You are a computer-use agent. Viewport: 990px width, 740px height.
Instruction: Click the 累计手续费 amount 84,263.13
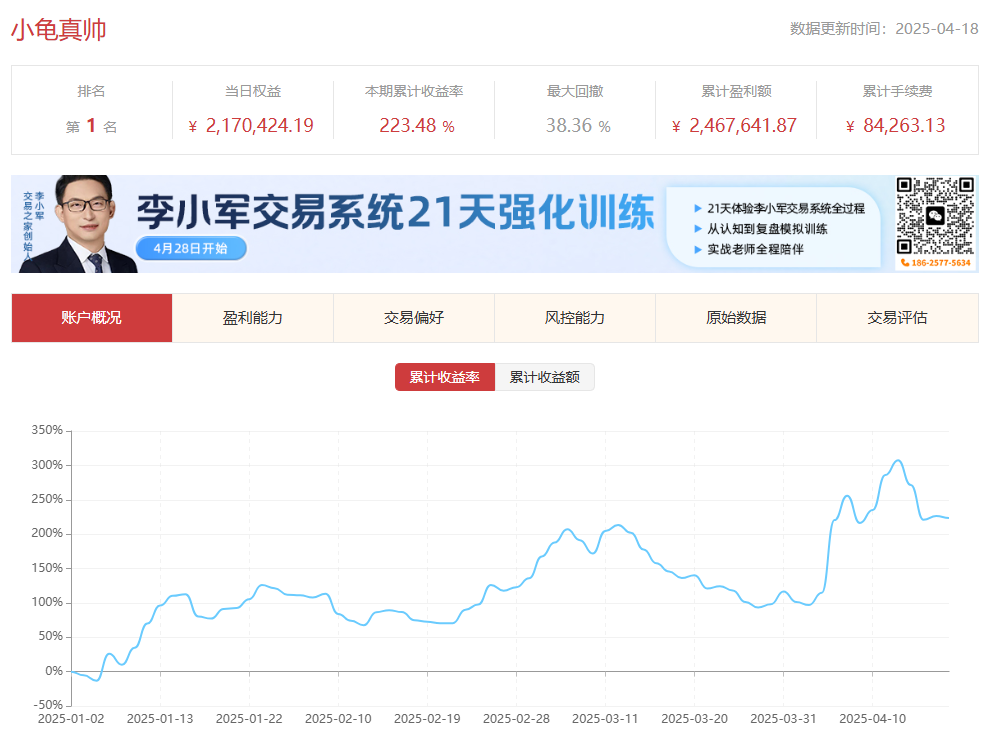pos(902,126)
